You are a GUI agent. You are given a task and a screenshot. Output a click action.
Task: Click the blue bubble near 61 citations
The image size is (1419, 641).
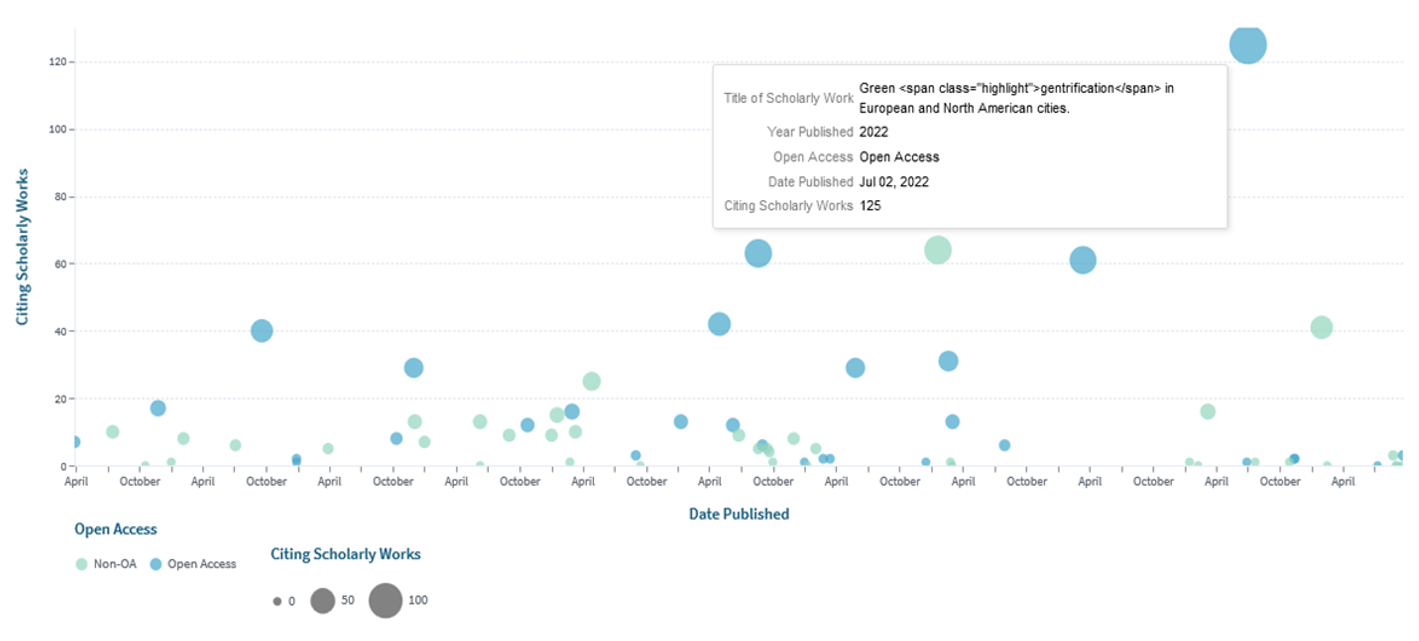(x=1082, y=260)
